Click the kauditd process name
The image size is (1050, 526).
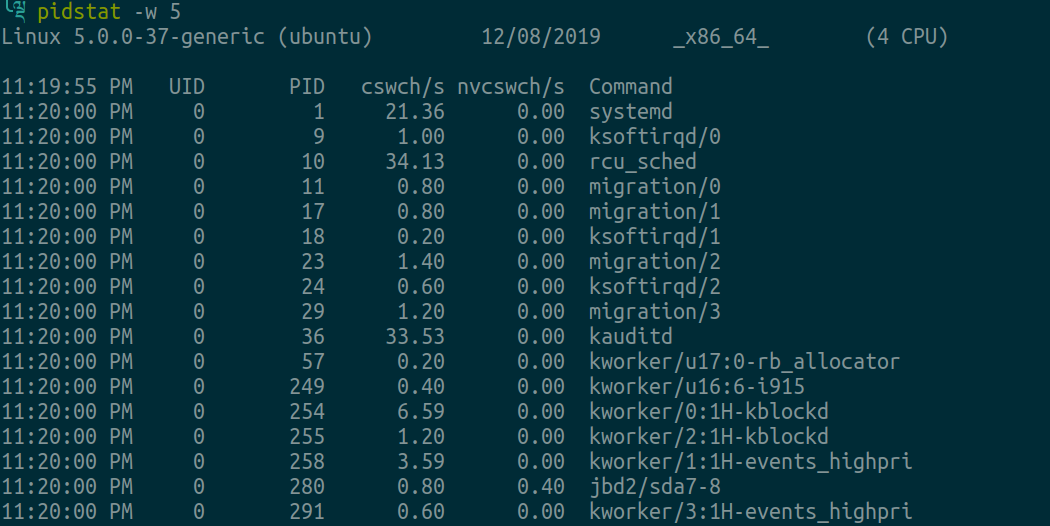point(630,336)
